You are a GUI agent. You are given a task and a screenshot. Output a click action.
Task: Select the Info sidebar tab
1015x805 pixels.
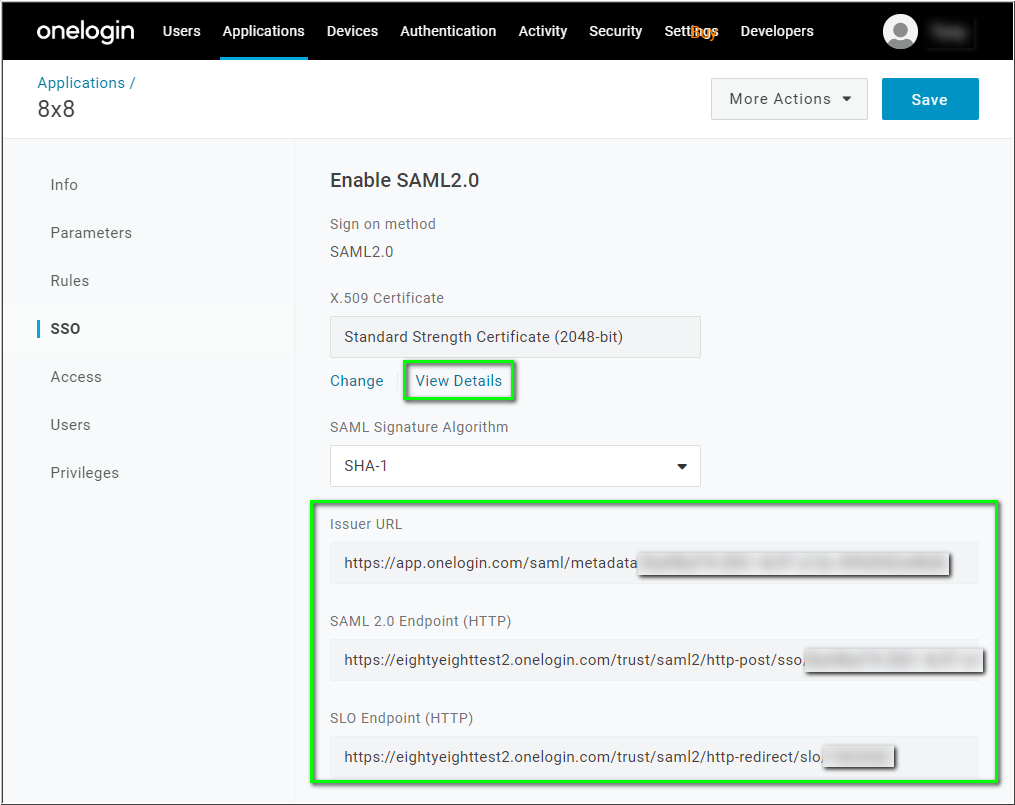click(x=64, y=185)
